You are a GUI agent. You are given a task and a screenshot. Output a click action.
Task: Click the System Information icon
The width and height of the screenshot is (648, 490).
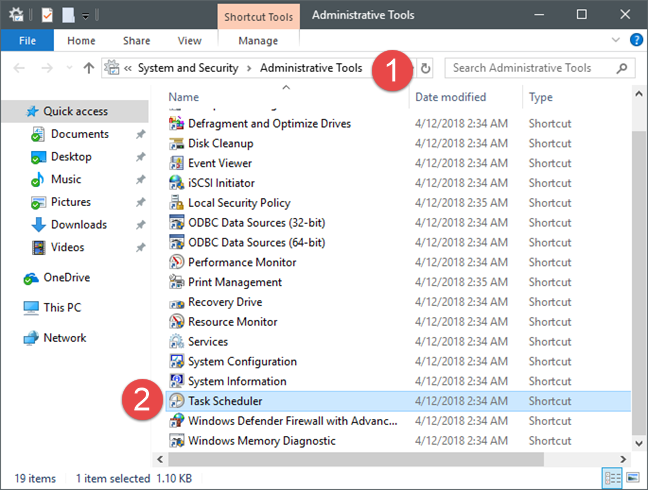[x=176, y=381]
